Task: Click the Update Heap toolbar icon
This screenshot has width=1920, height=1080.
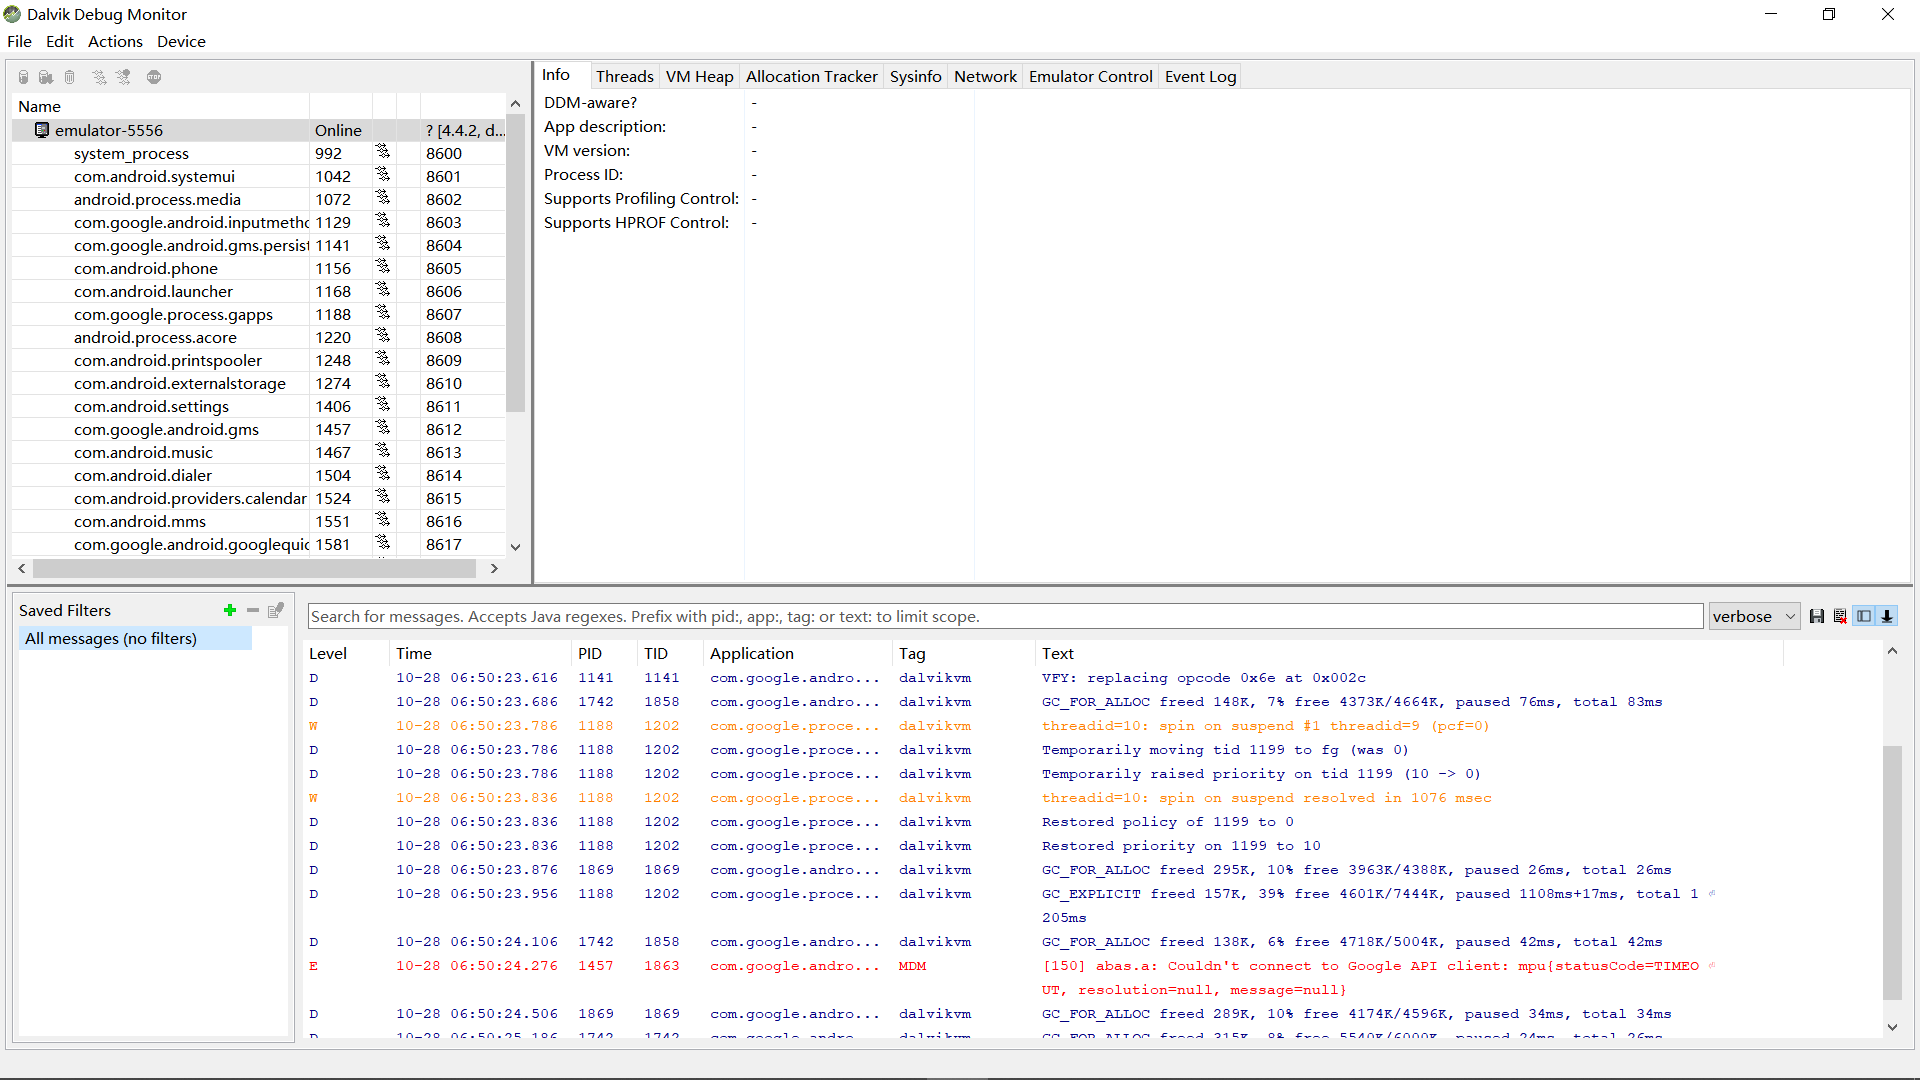Action: pos(23,77)
